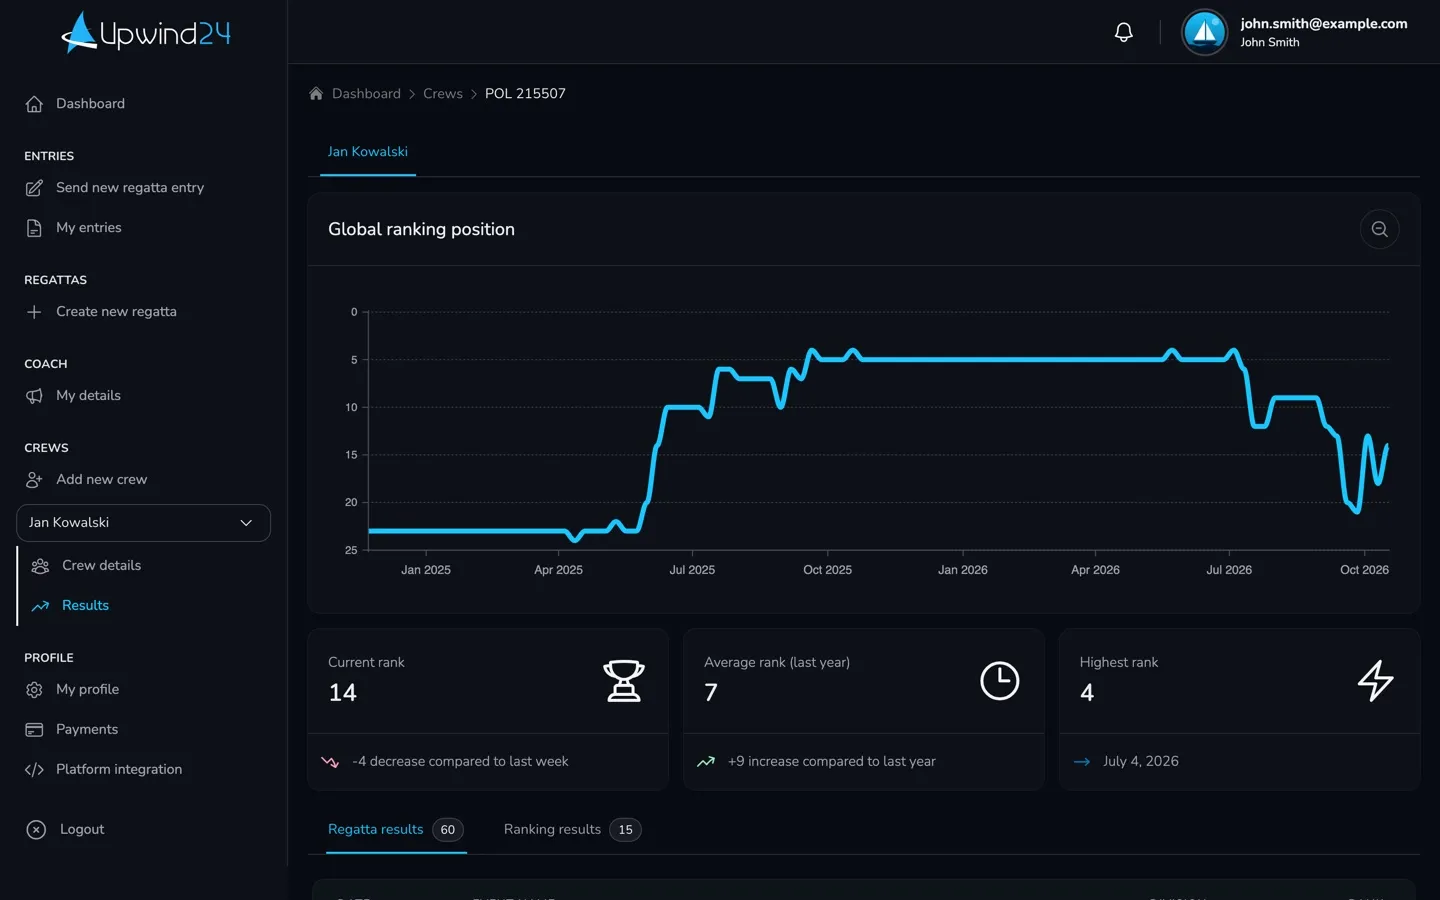
Task: Click the Jan 2025 axis label on chart
Action: [426, 570]
